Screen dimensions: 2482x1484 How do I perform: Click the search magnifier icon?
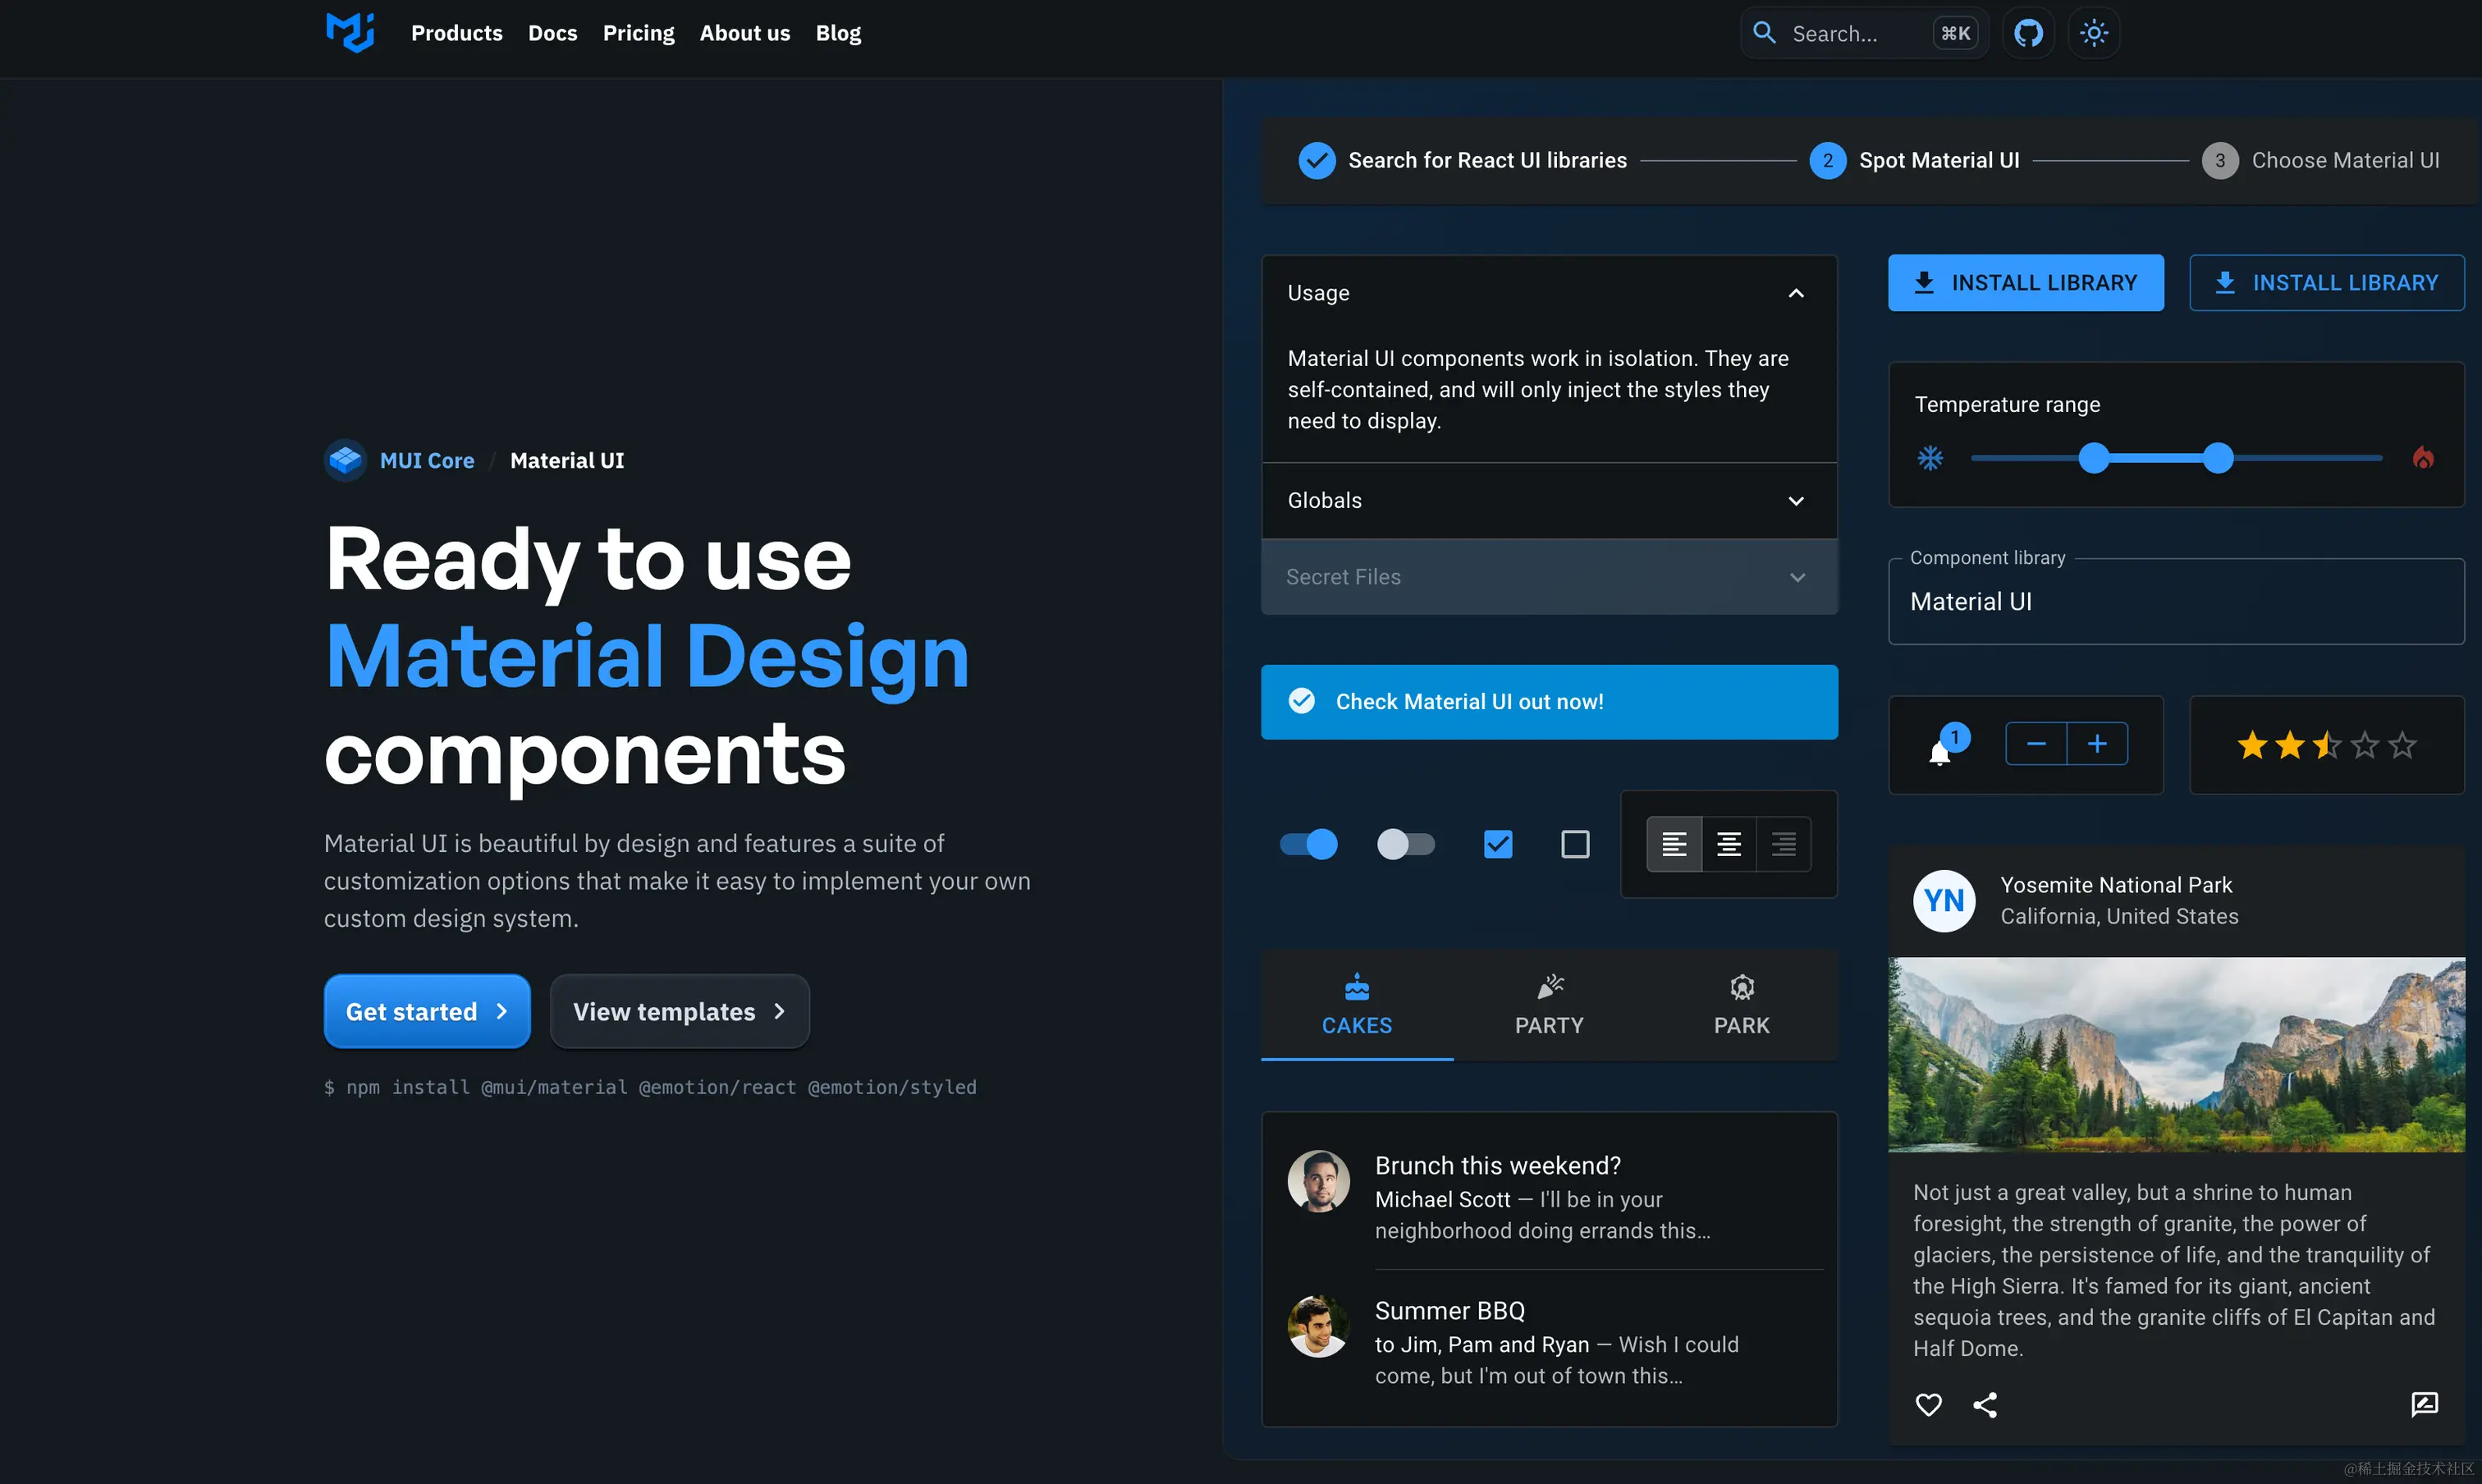pyautogui.click(x=1765, y=33)
